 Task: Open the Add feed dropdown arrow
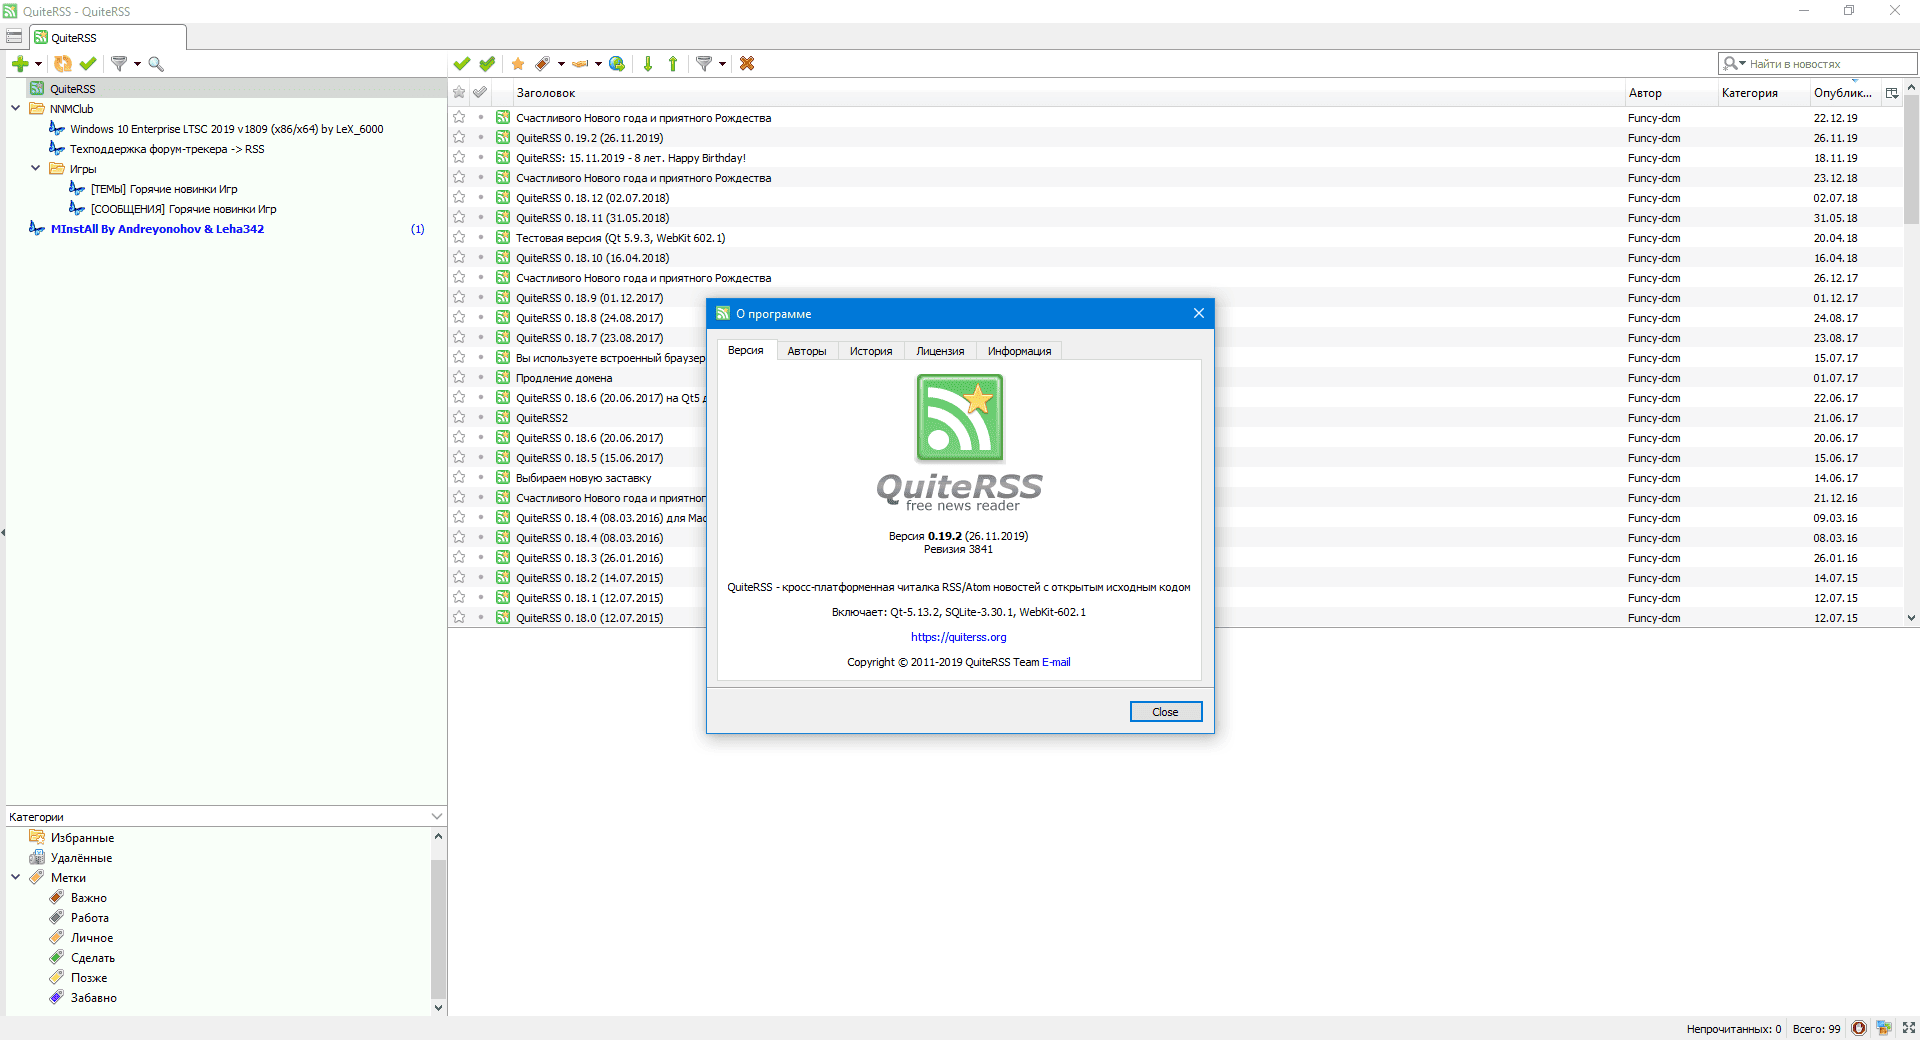click(x=39, y=64)
